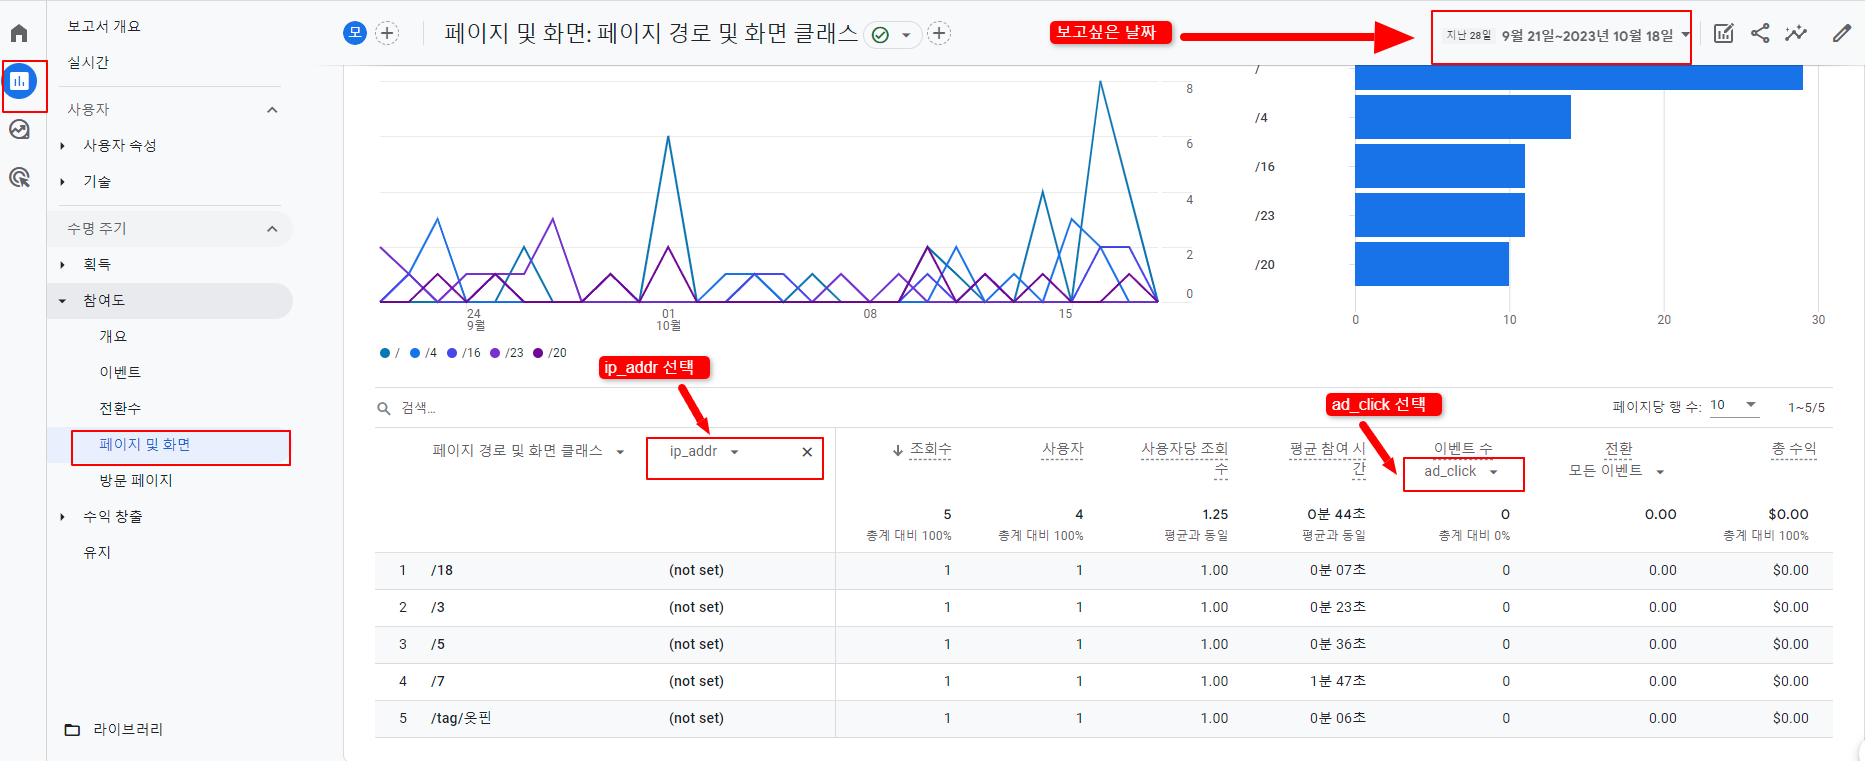Sort by 평균 참여 시간 column header
This screenshot has height=761, width=1865.
pyautogui.click(x=1328, y=459)
